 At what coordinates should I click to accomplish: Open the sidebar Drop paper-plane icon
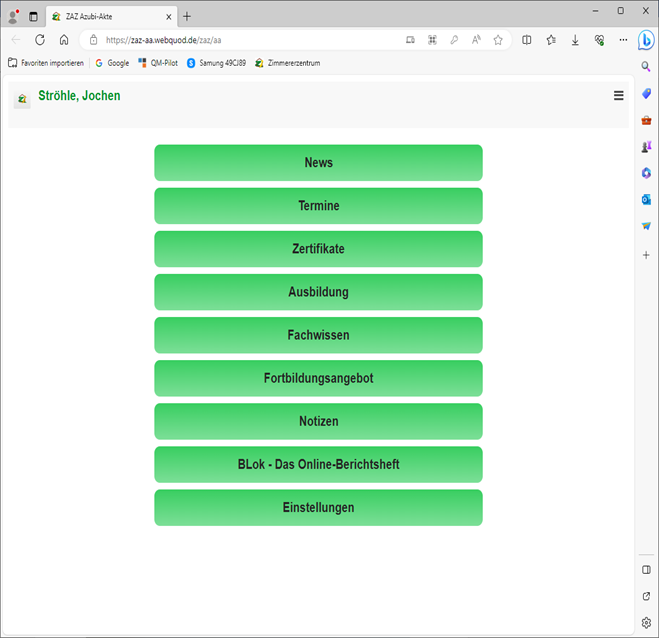[x=646, y=226]
